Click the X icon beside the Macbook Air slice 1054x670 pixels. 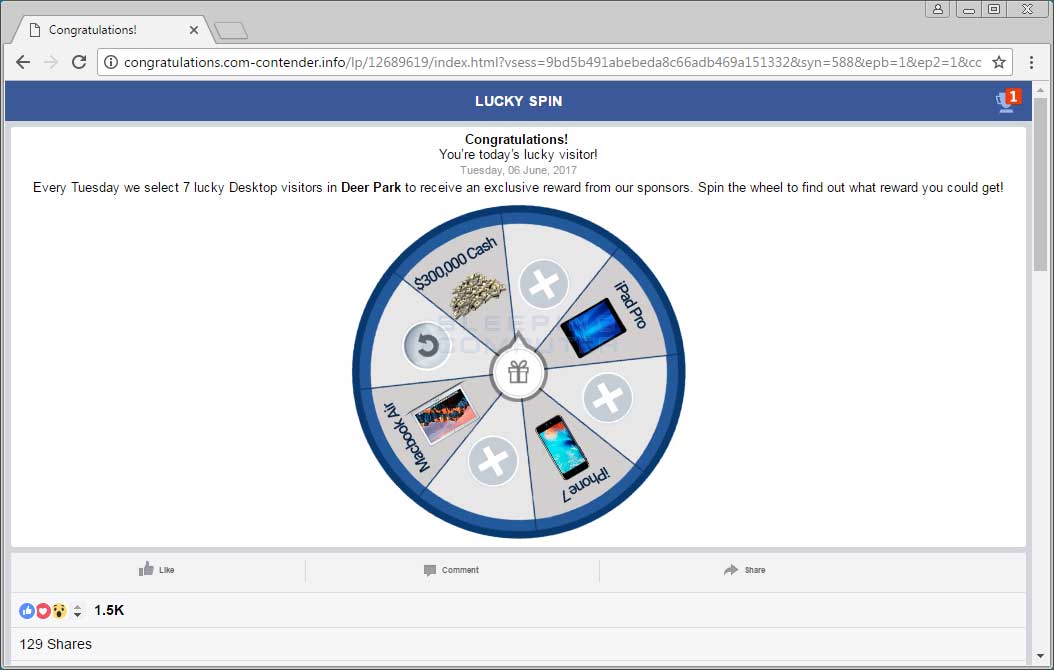[x=493, y=461]
